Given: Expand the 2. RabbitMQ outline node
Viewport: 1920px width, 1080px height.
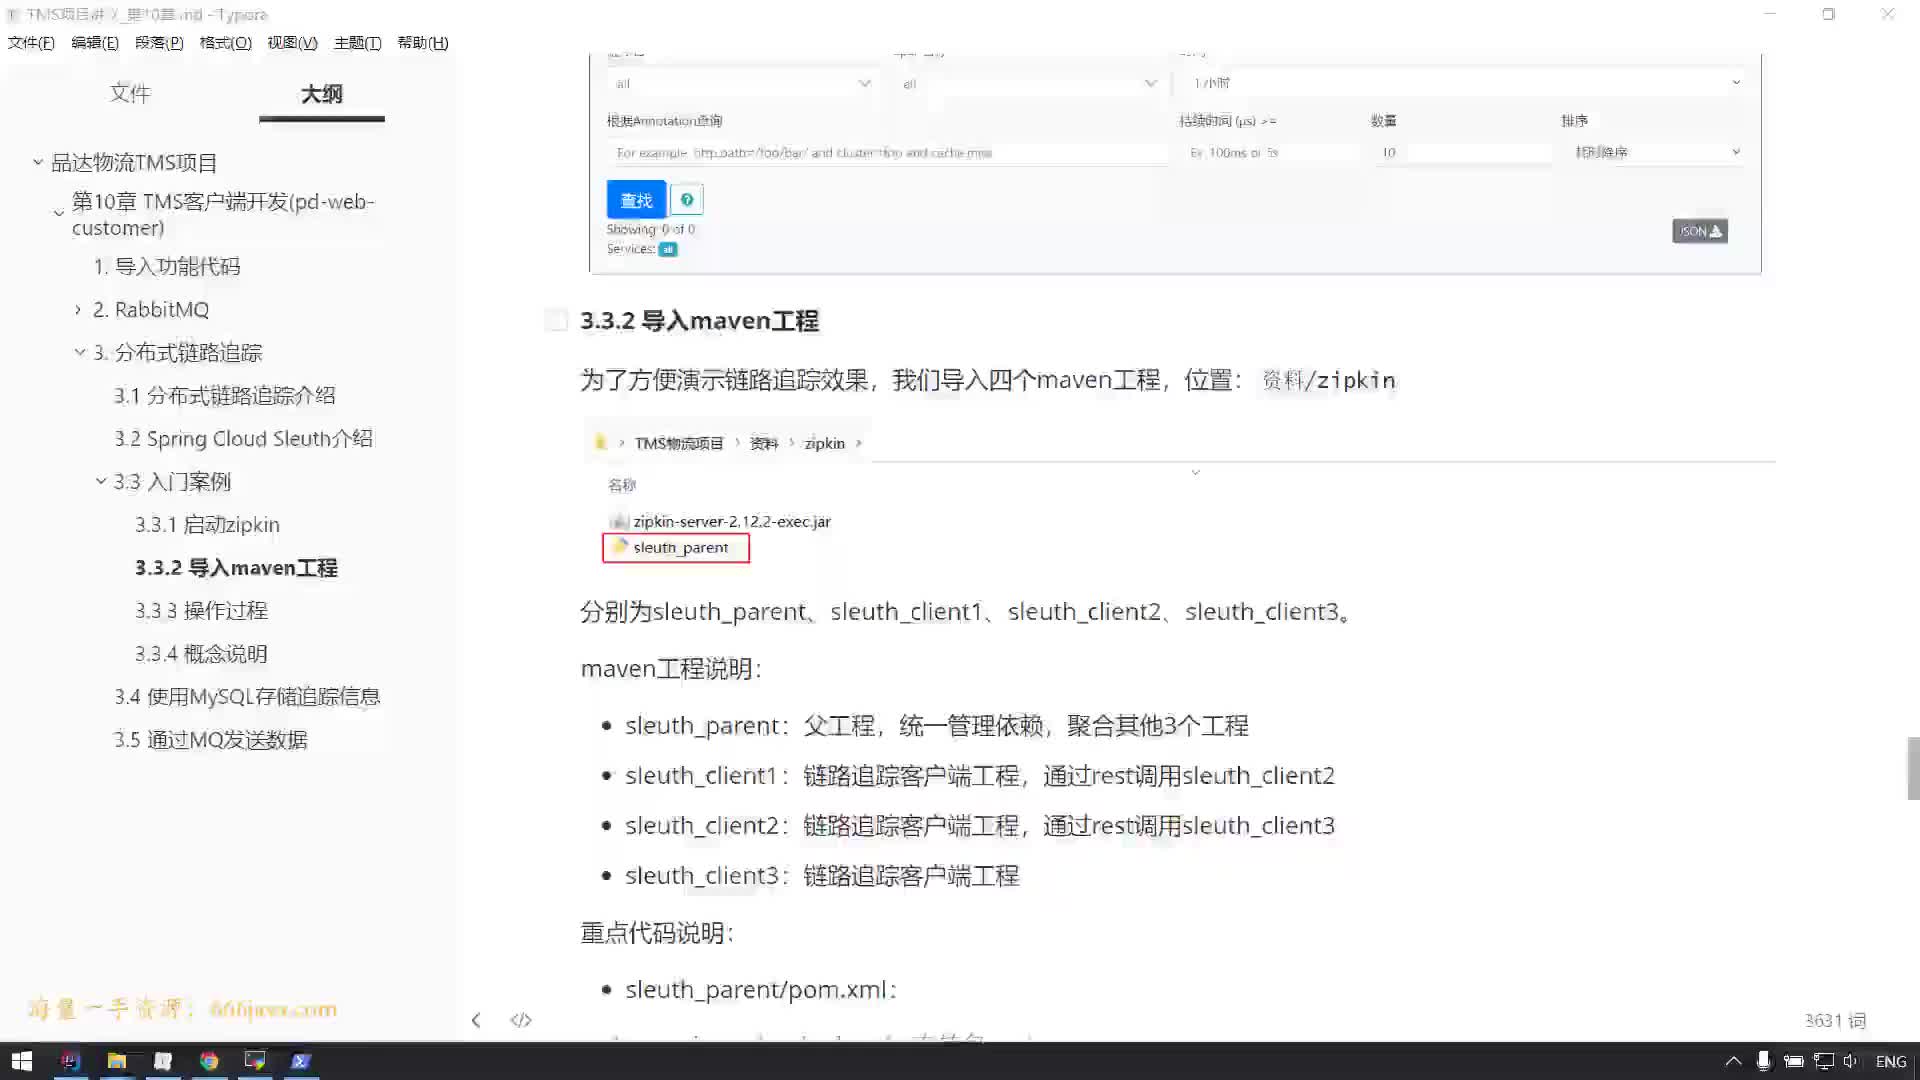Looking at the screenshot, I should [x=78, y=310].
